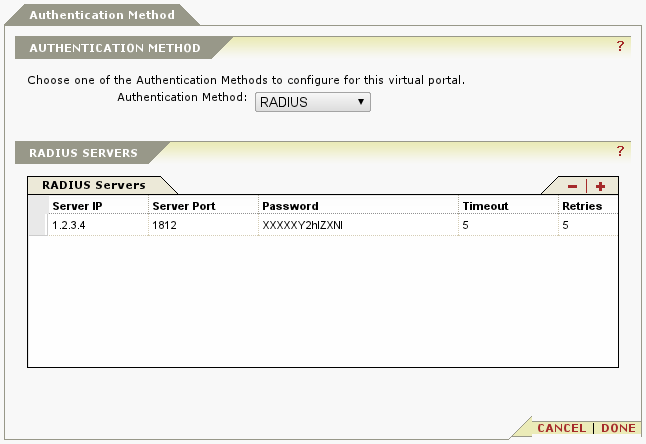Click the plus icon to add RADIUS server
The width and height of the screenshot is (646, 444).
point(600,187)
